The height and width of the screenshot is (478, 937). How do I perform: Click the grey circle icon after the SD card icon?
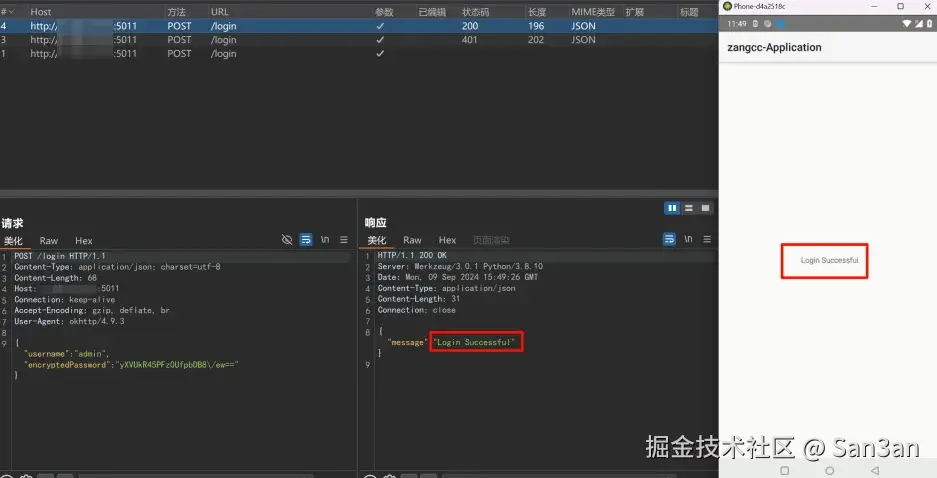767,23
